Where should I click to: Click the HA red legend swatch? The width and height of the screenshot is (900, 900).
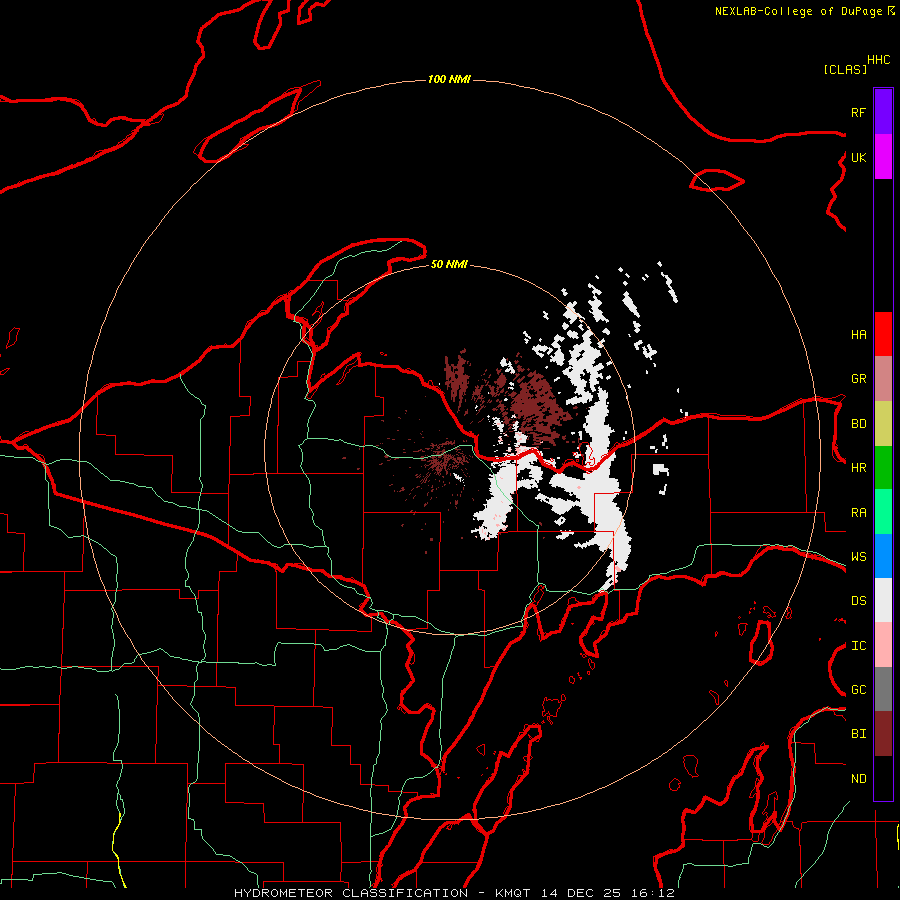coord(883,334)
